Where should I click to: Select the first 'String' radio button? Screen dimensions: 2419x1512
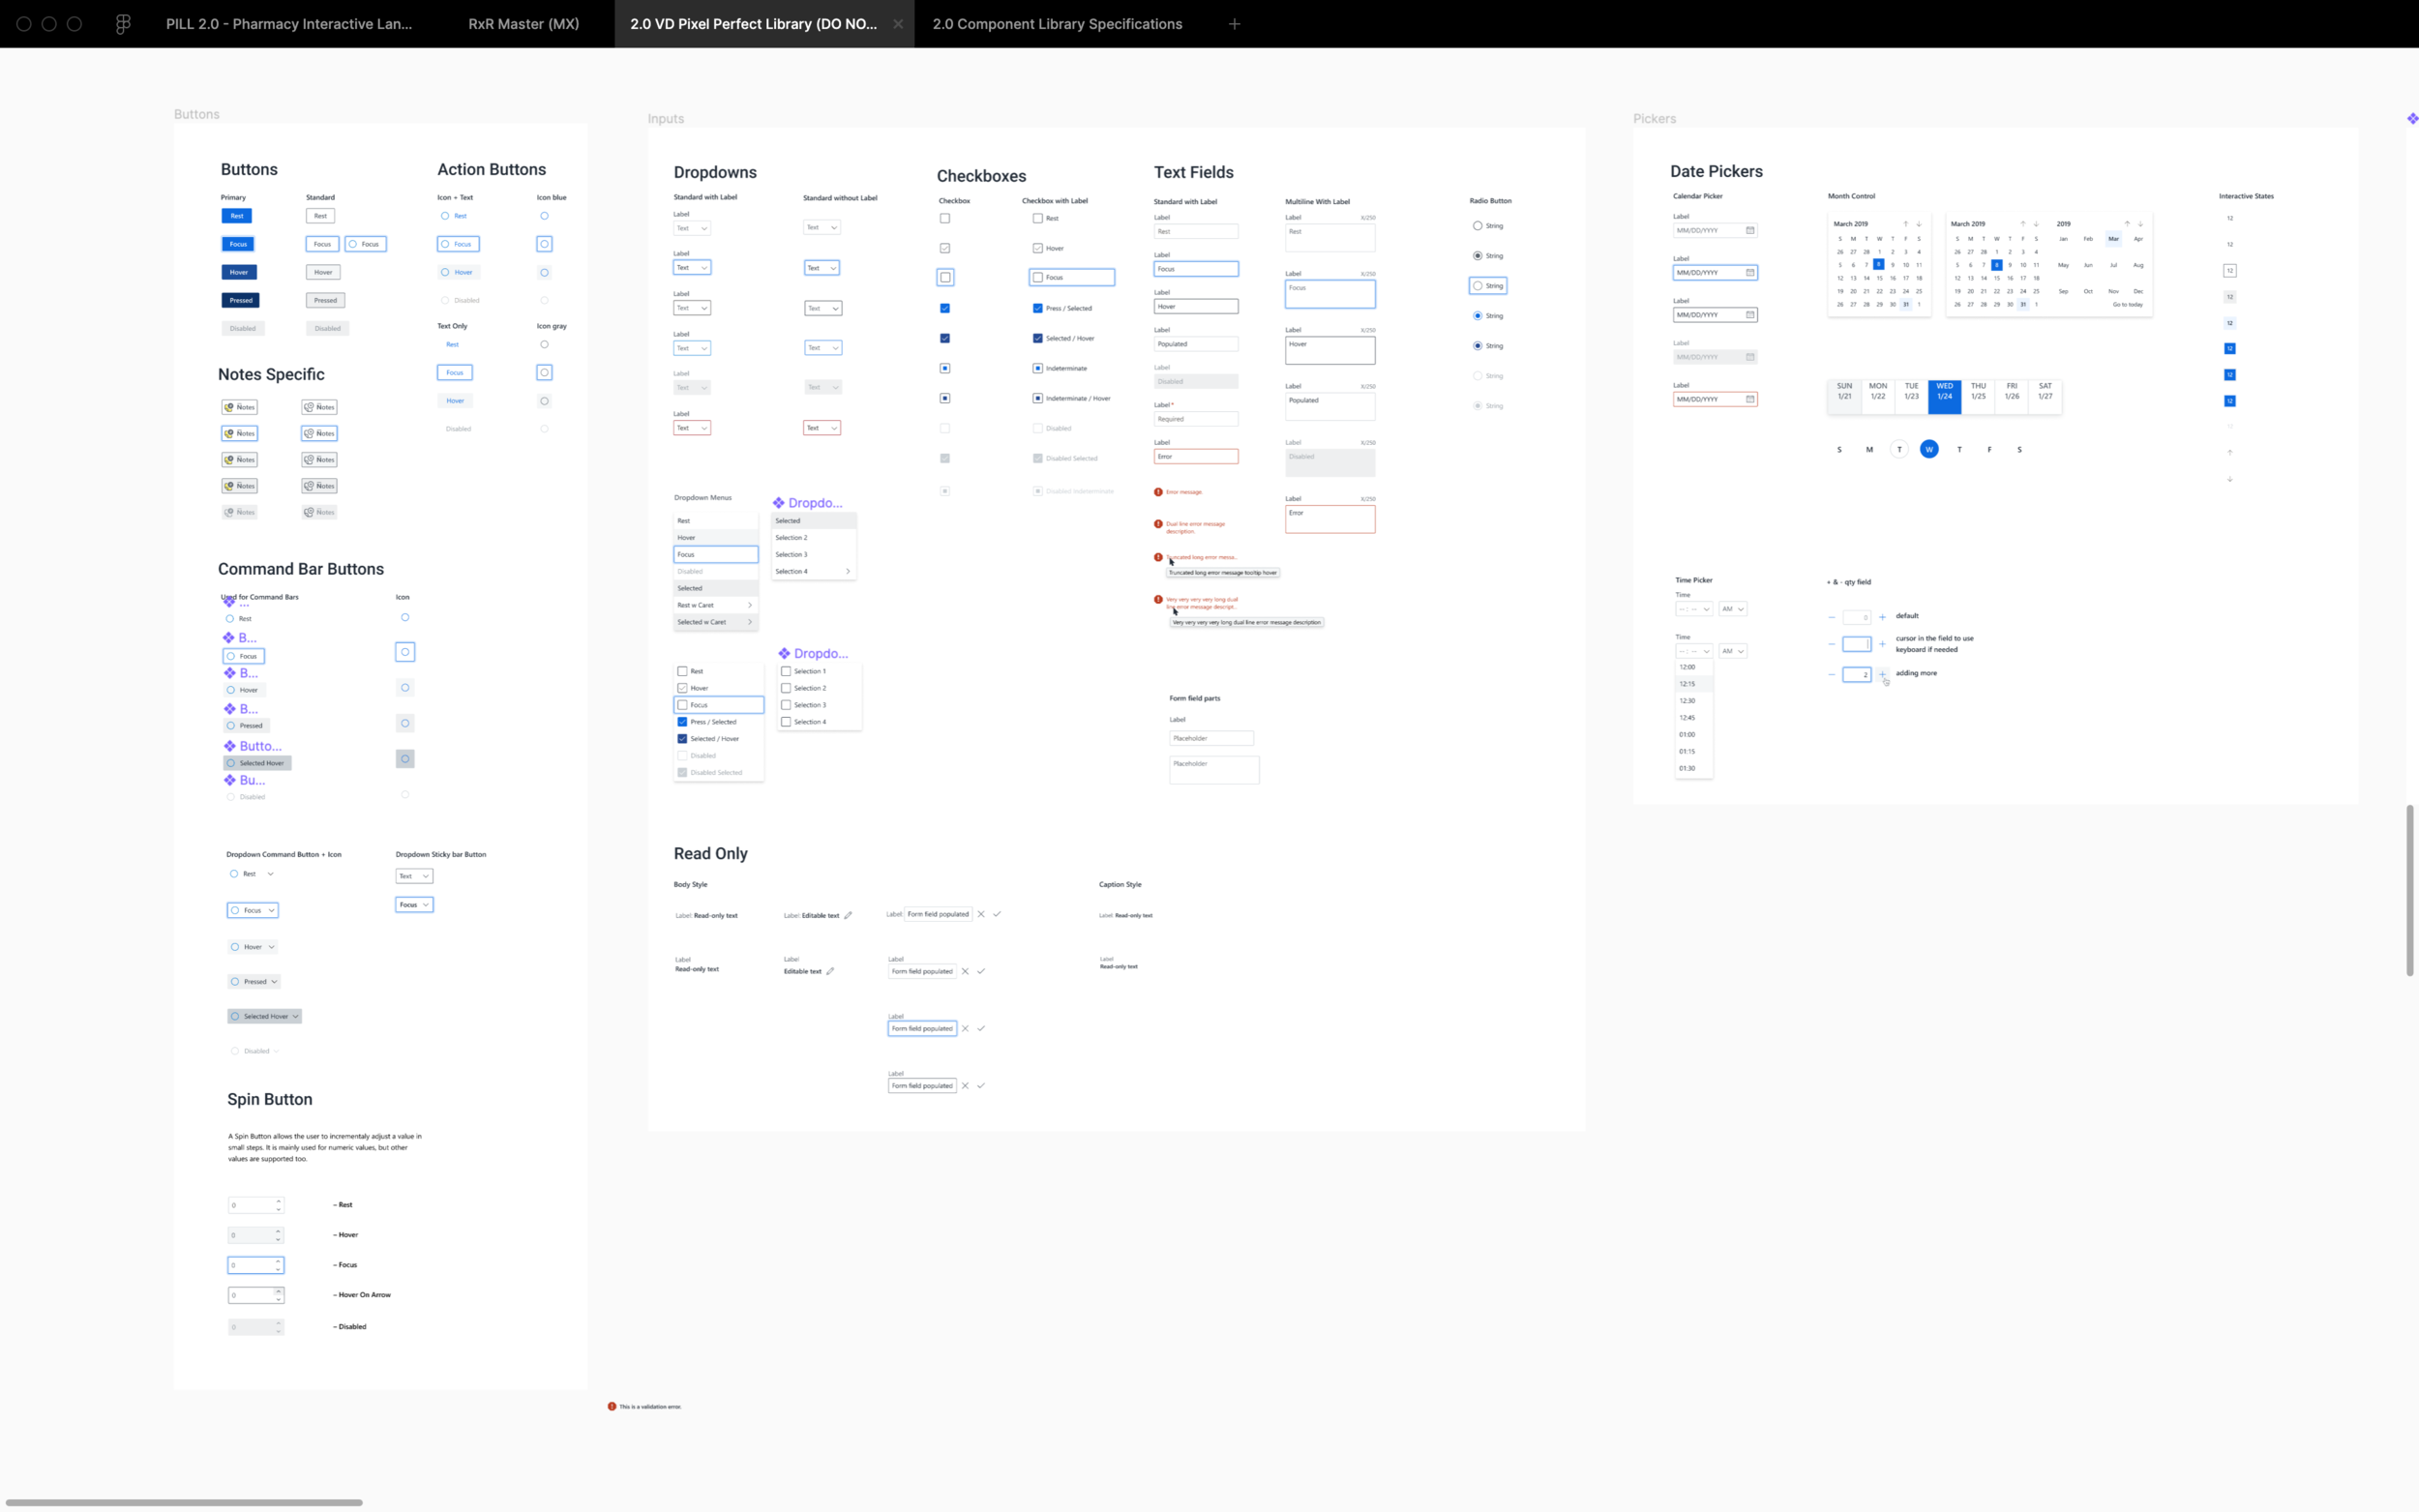point(1477,226)
